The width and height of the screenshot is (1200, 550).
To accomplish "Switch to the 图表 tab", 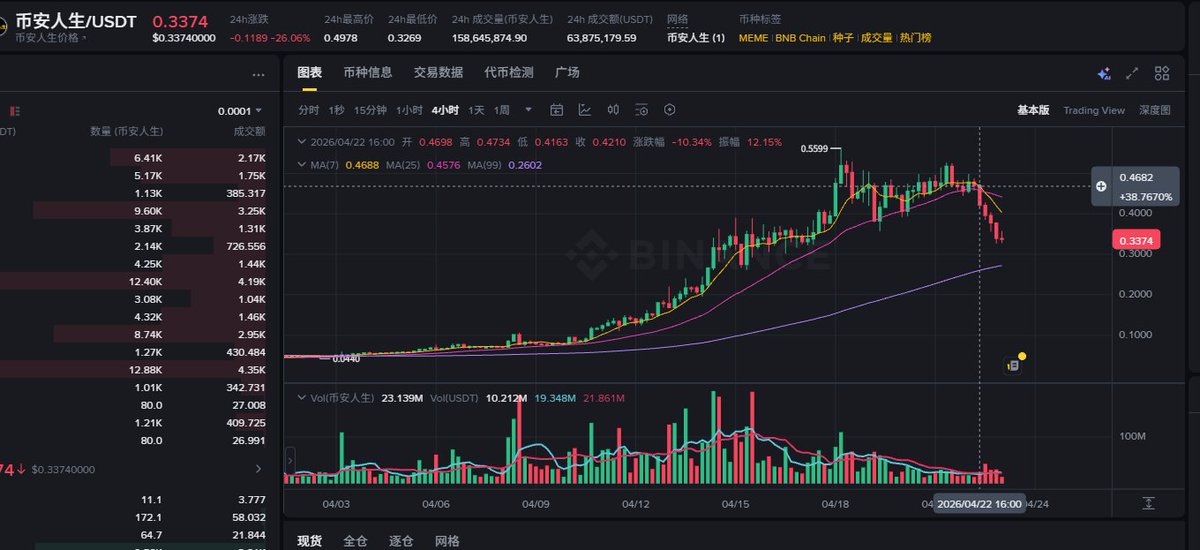I will click(310, 73).
